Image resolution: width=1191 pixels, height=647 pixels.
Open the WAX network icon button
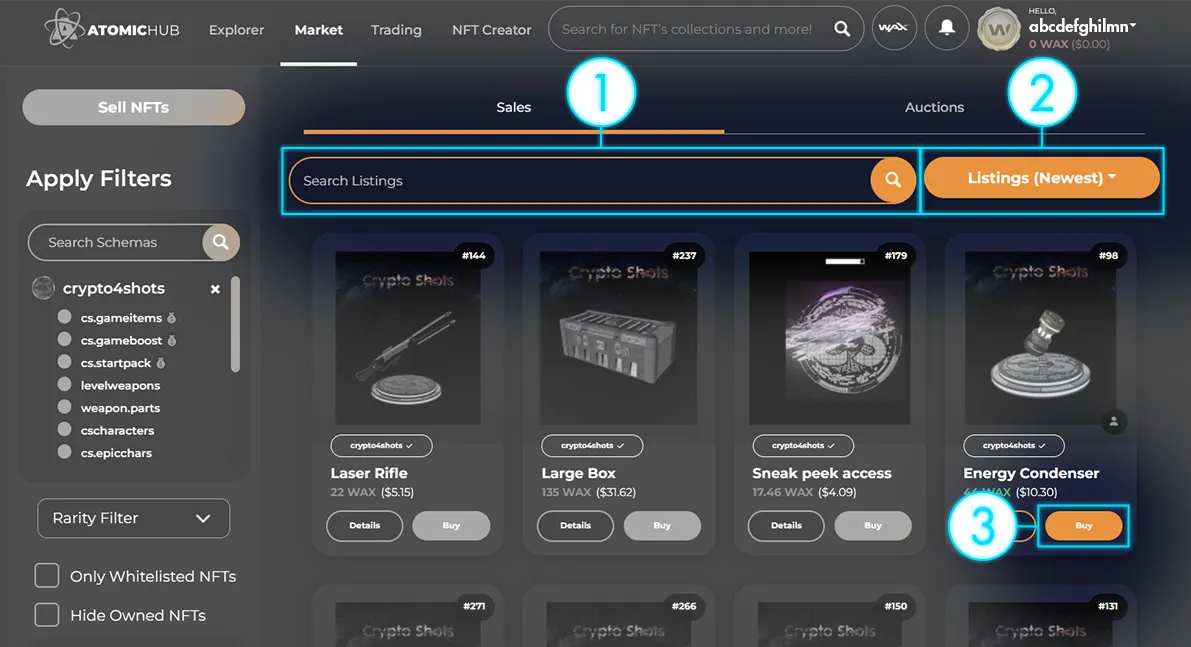tap(894, 28)
